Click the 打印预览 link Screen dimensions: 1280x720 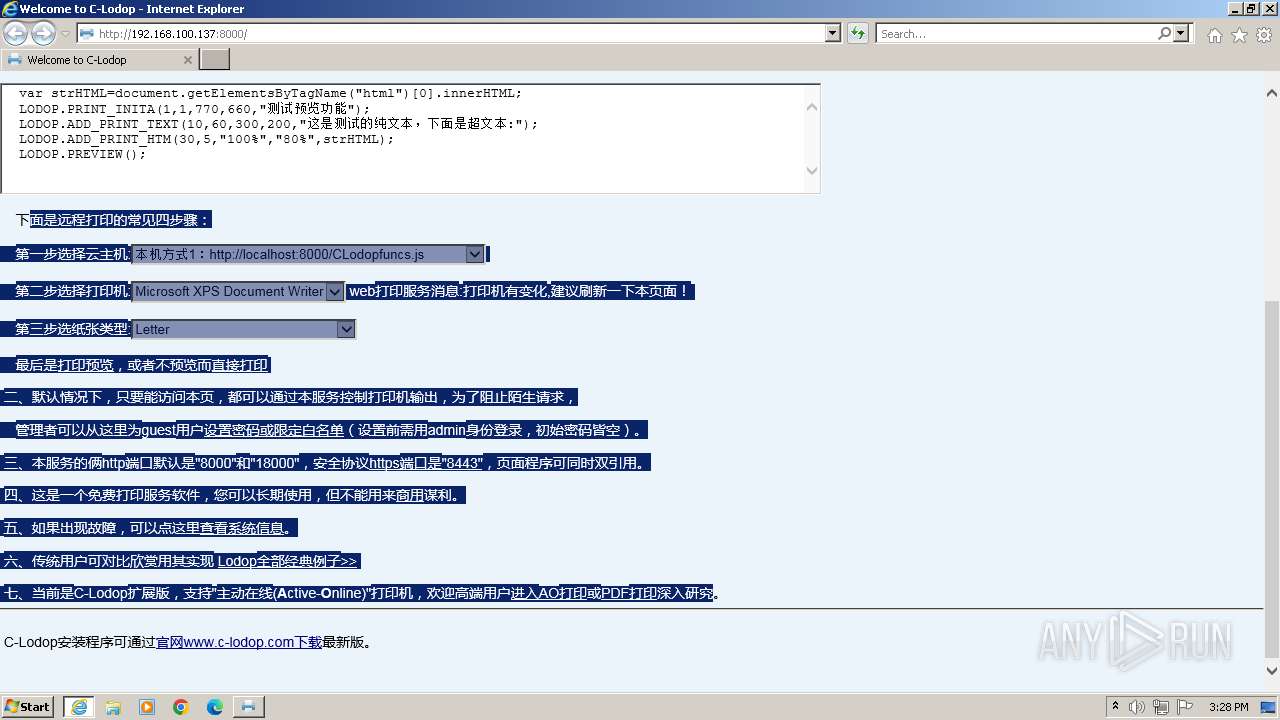(x=85, y=365)
